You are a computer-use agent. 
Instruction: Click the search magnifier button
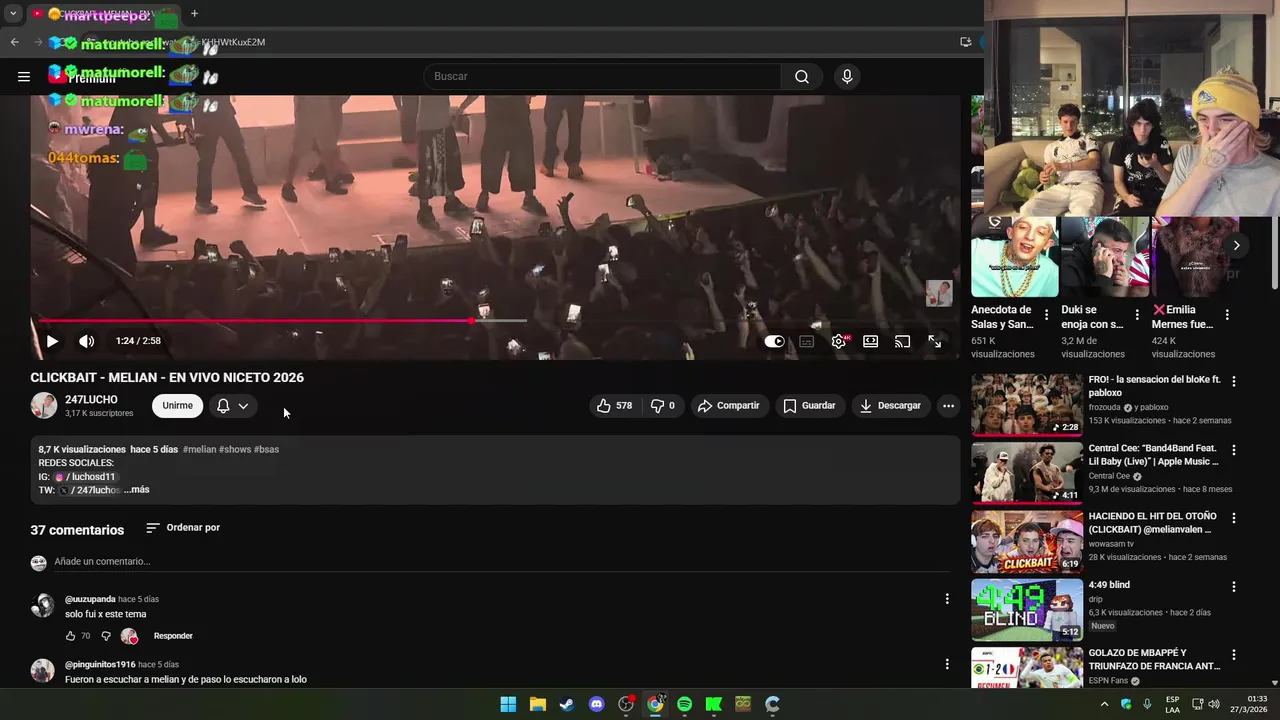802,76
